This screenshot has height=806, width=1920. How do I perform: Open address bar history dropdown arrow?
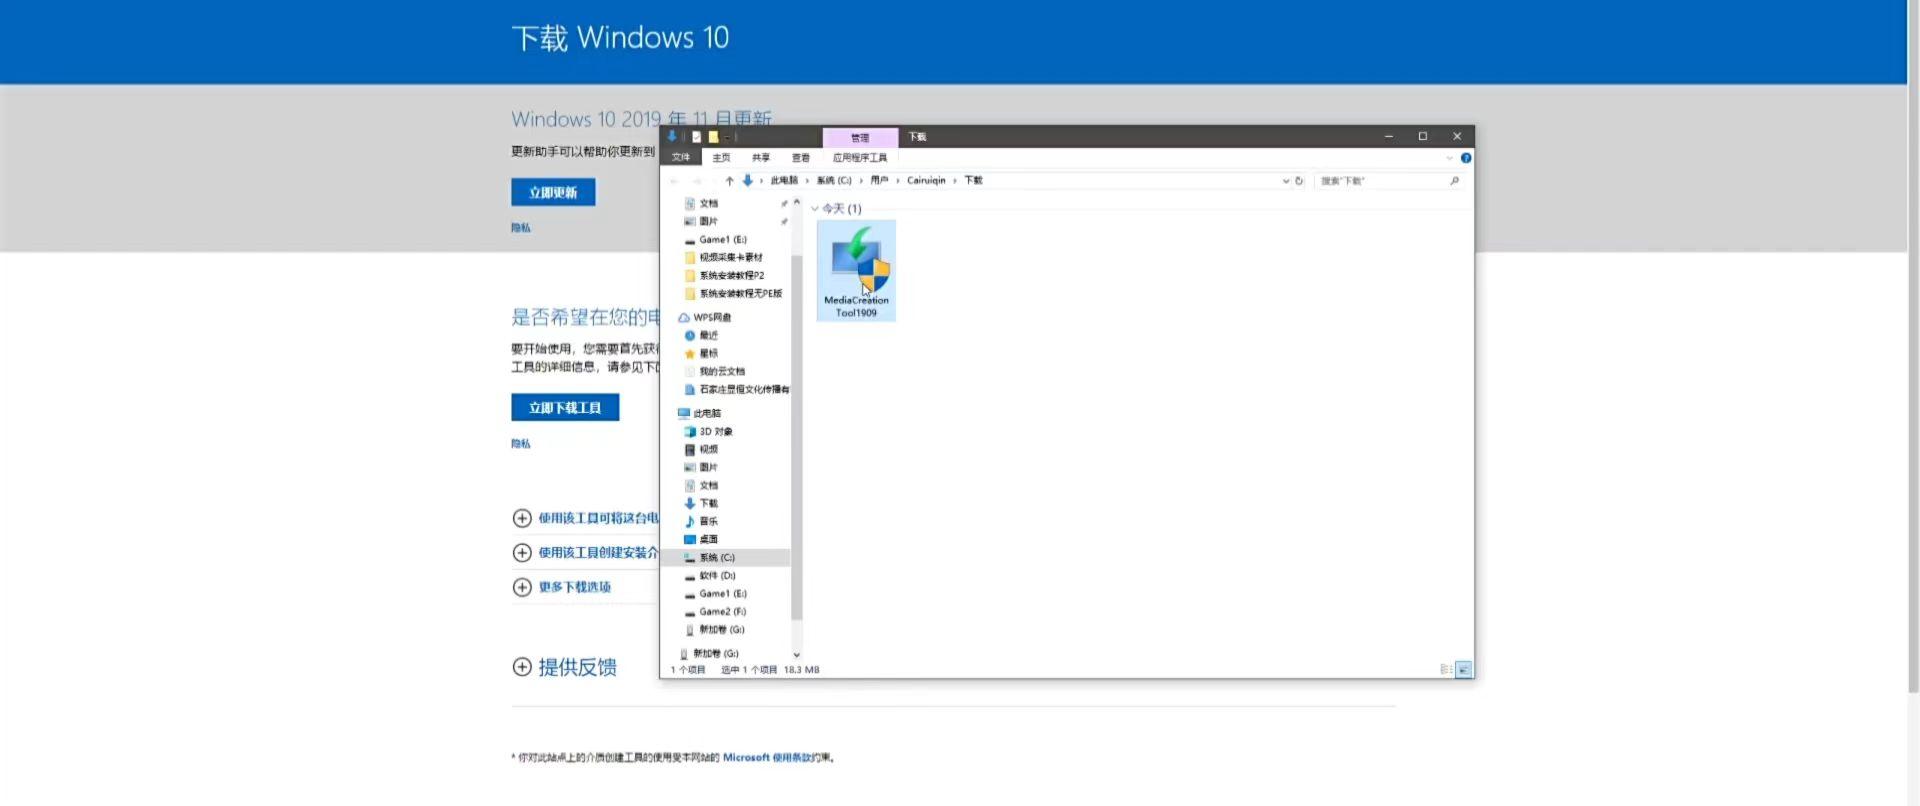[x=1286, y=181]
